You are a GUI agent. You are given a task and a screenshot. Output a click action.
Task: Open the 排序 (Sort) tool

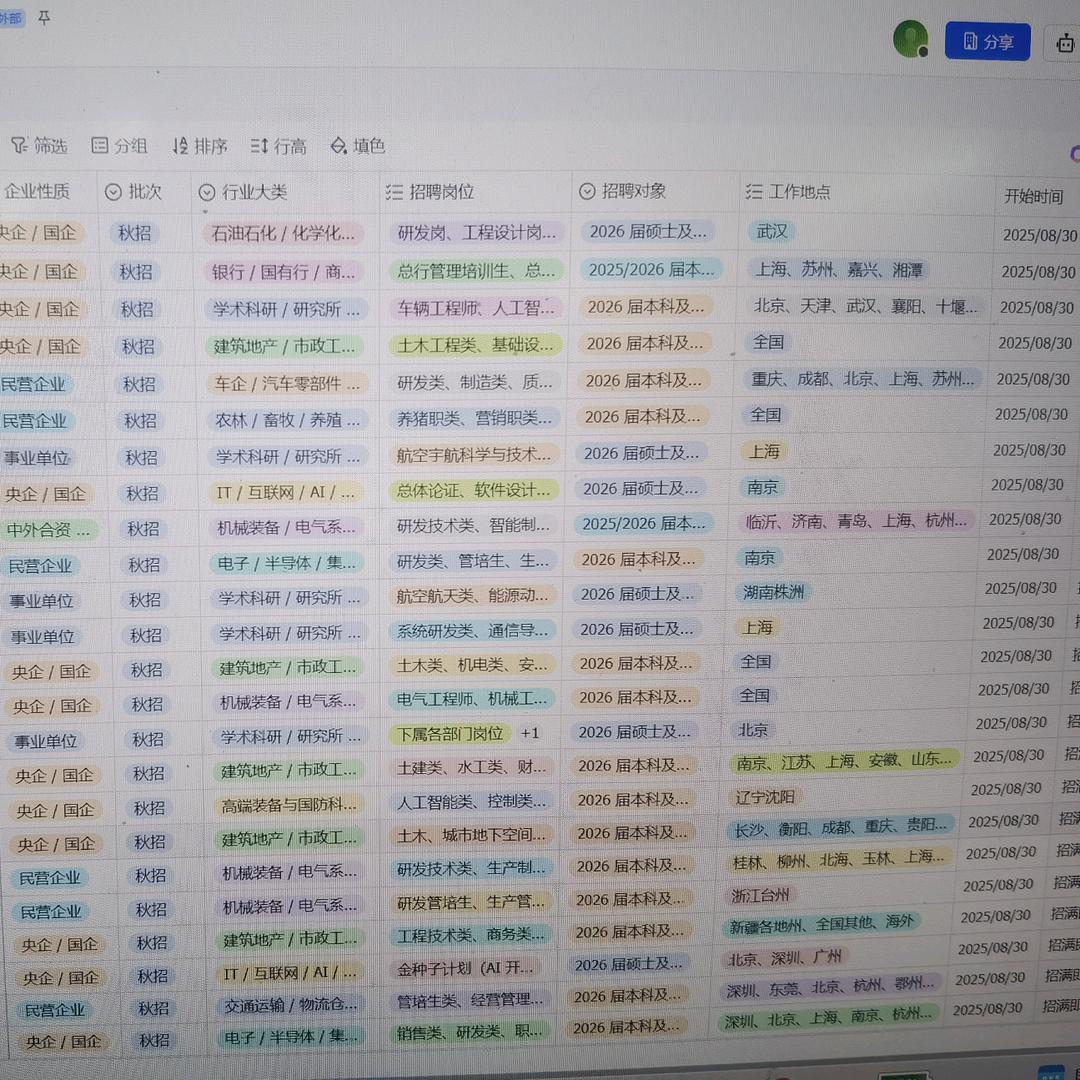tap(199, 146)
